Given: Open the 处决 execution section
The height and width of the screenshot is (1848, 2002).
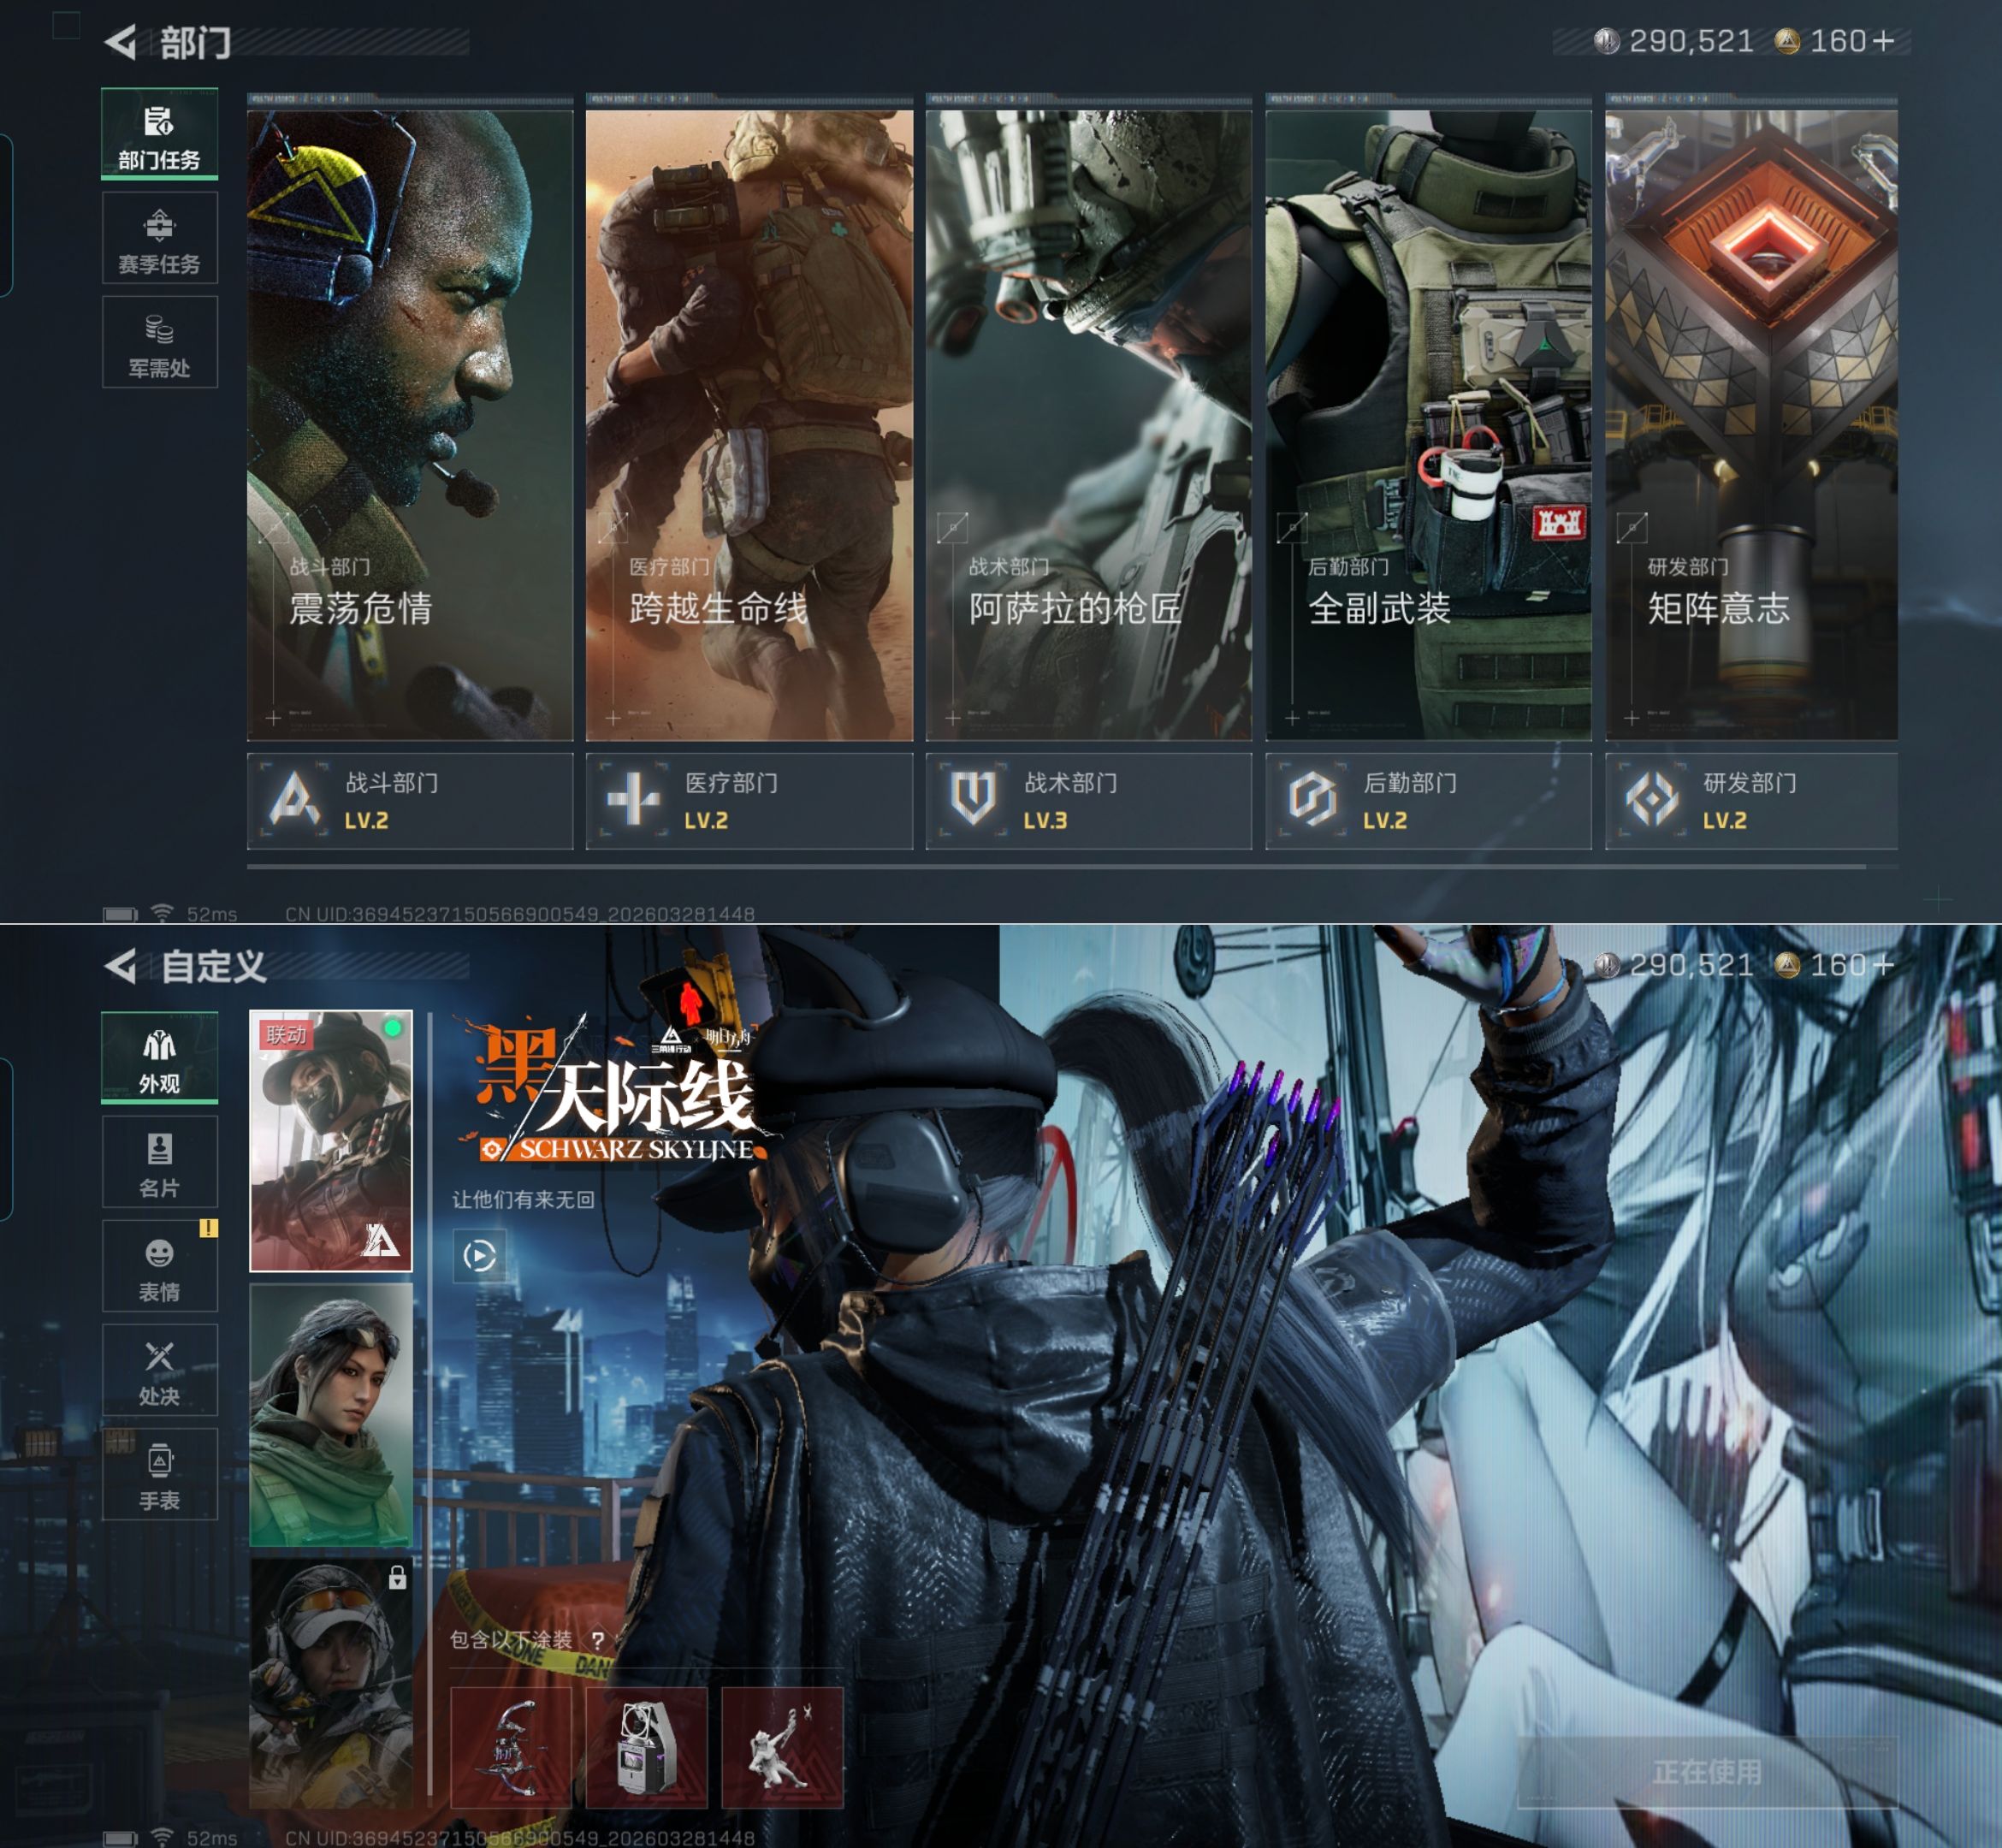Looking at the screenshot, I should (159, 1370).
